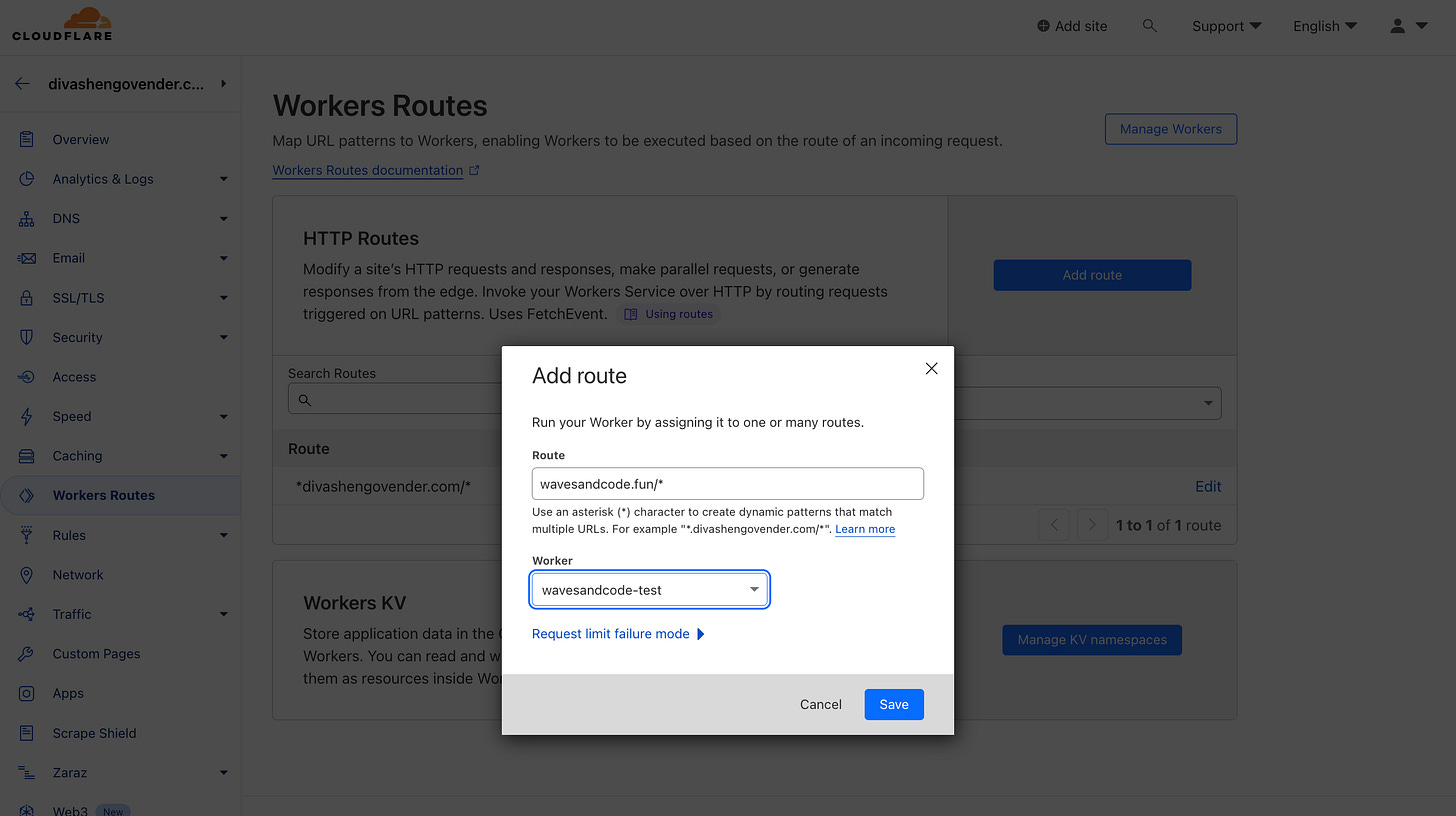Expand the Traffic submenu arrow

[223, 614]
